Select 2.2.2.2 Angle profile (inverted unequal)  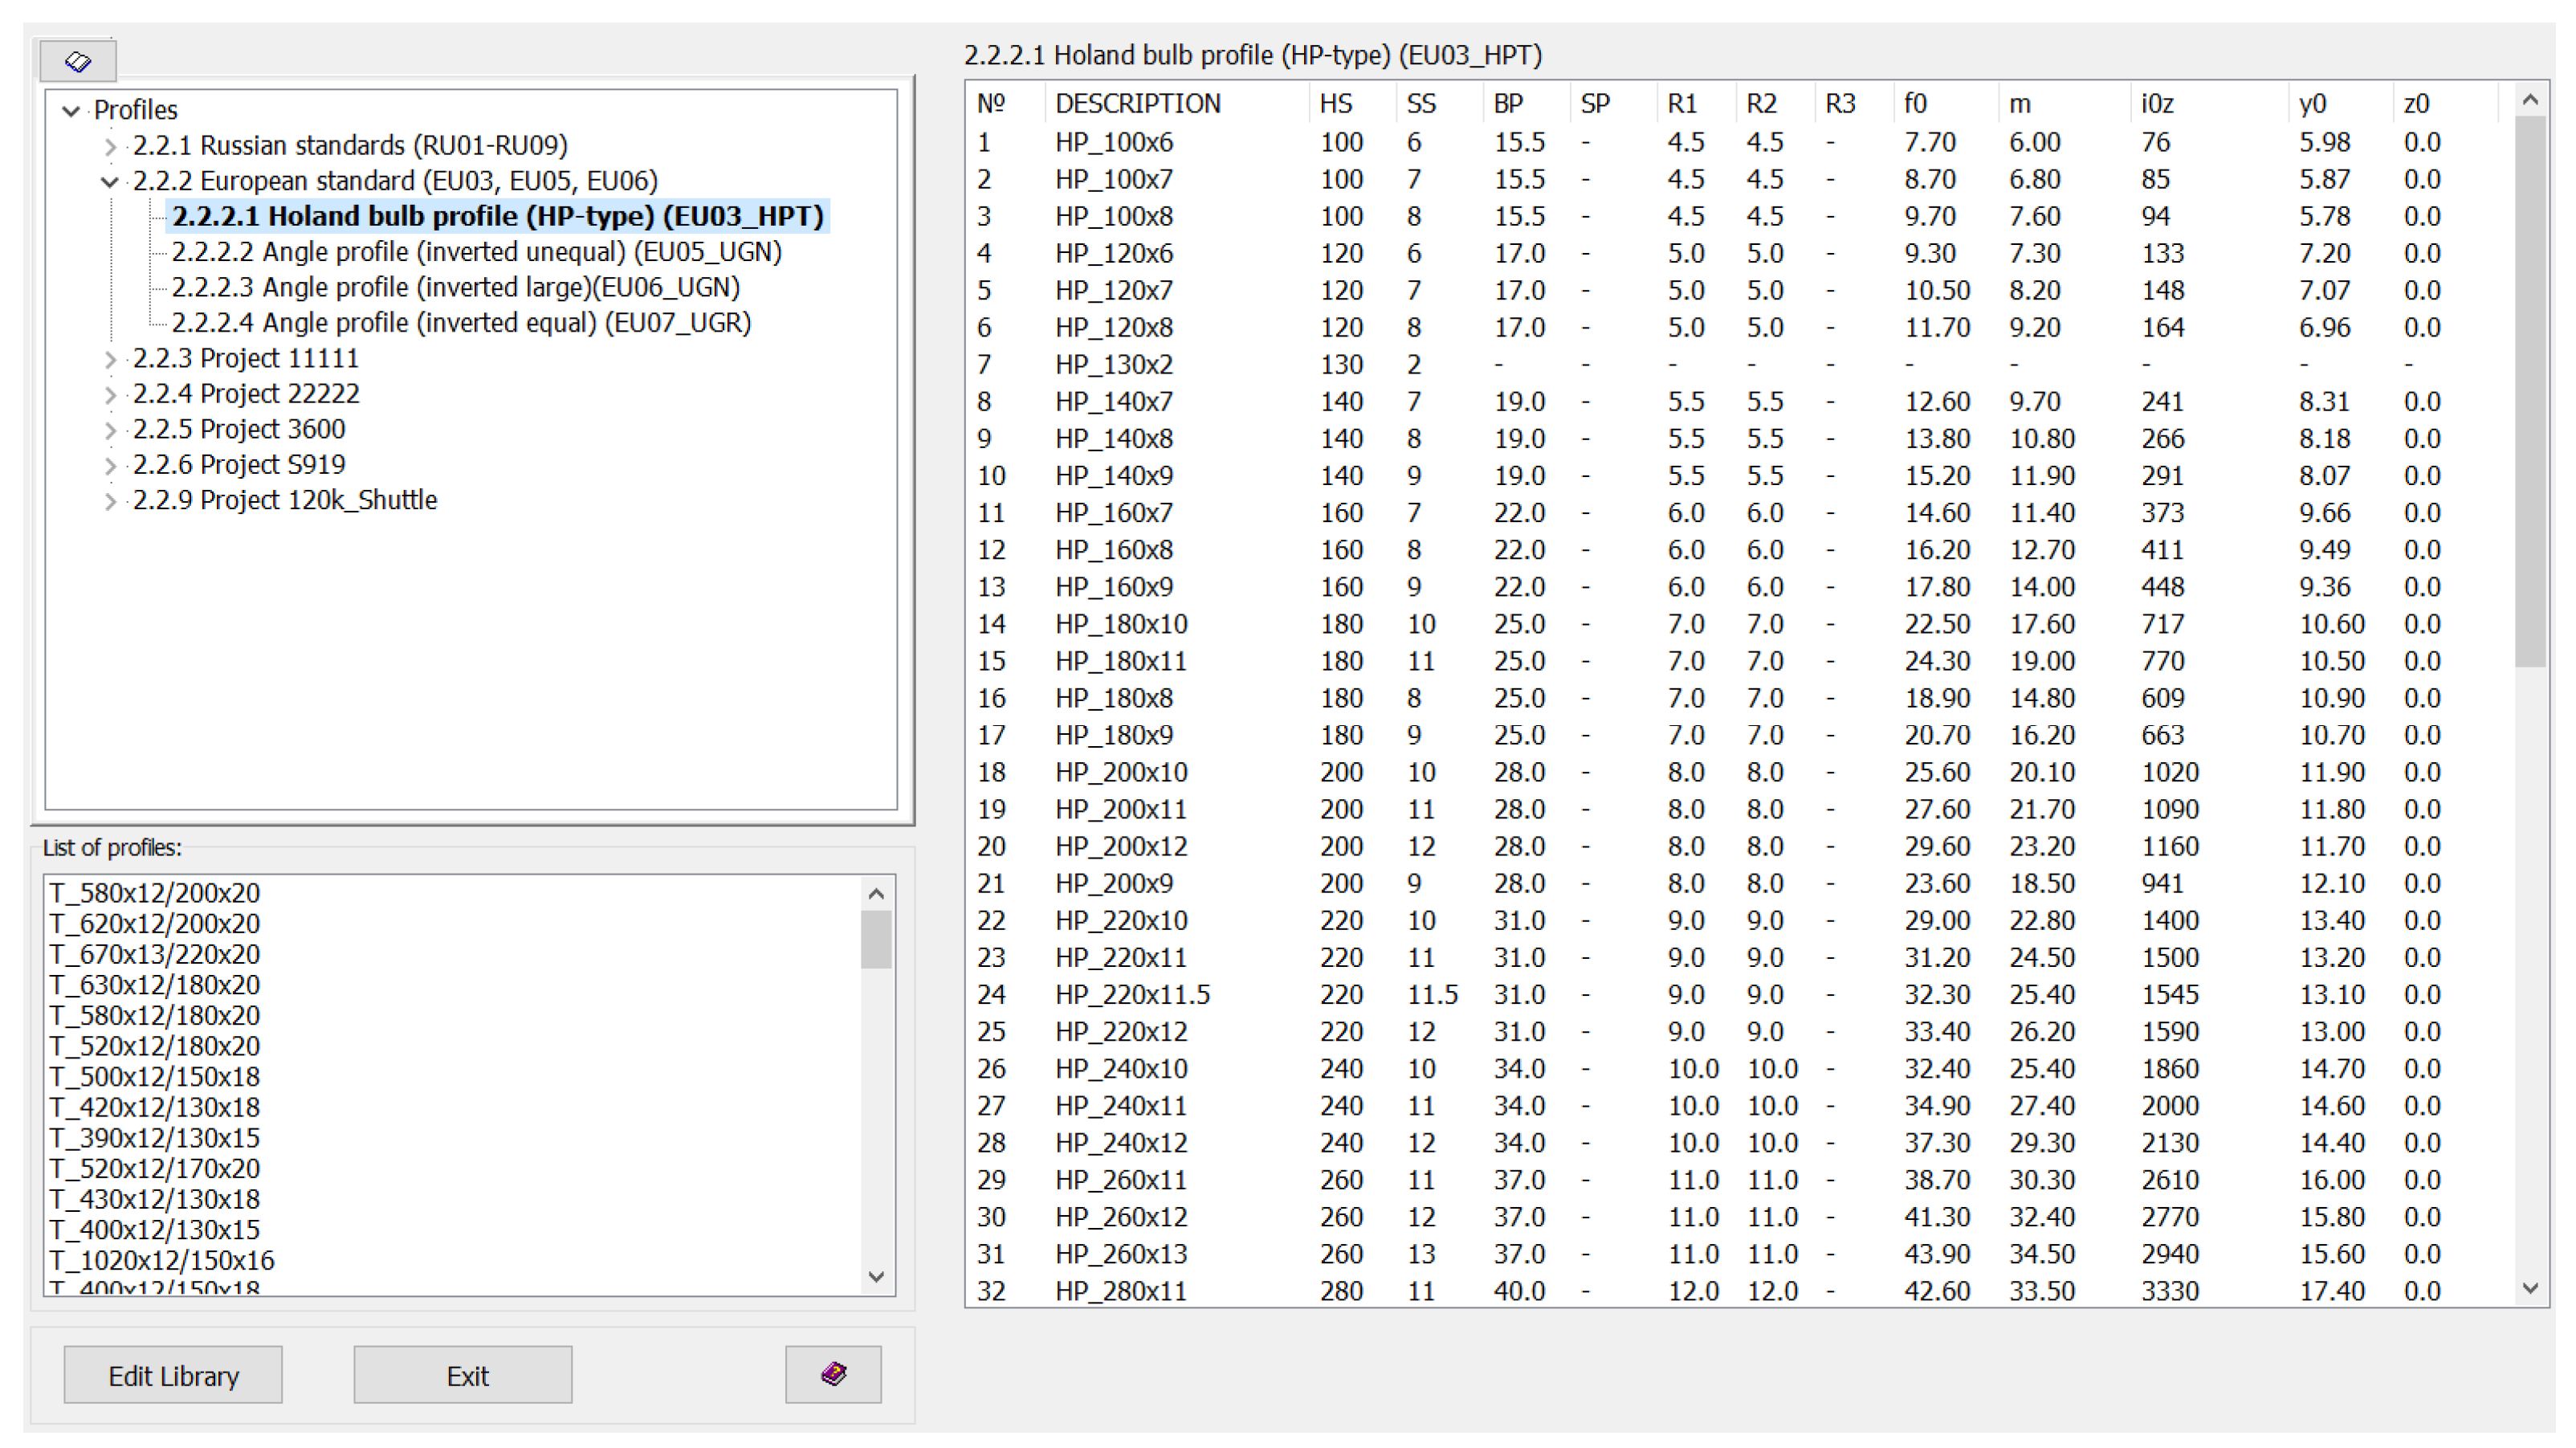coord(476,252)
